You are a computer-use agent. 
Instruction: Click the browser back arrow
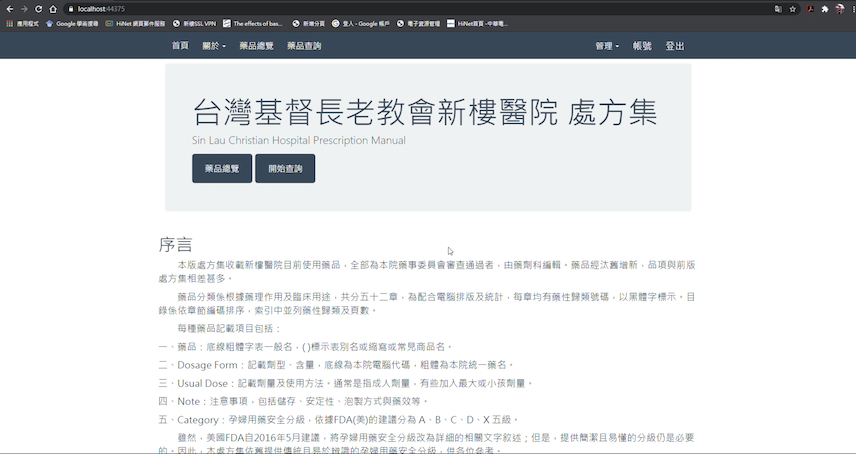pos(9,8)
